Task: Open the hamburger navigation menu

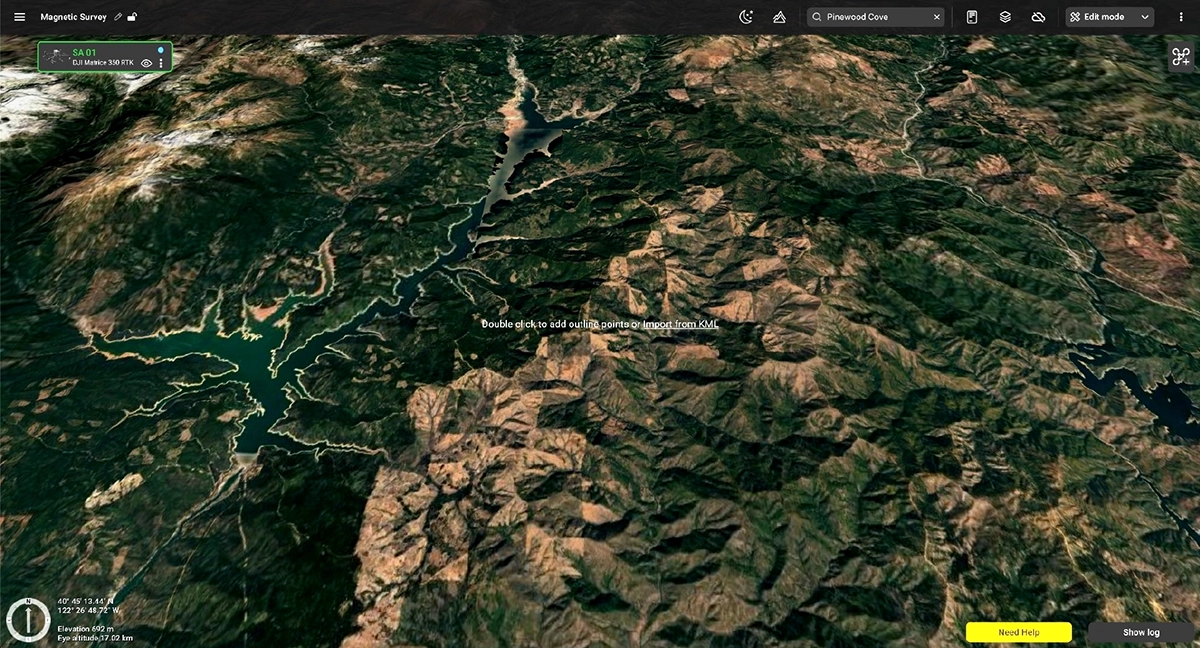Action: (x=18, y=17)
